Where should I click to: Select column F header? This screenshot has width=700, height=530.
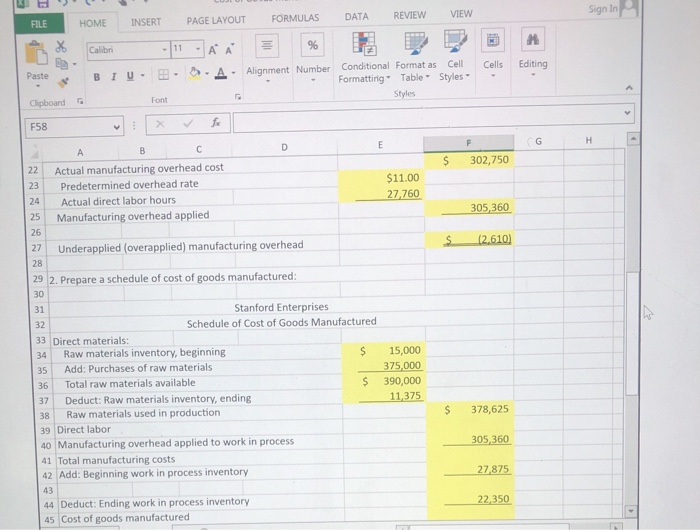pos(468,143)
